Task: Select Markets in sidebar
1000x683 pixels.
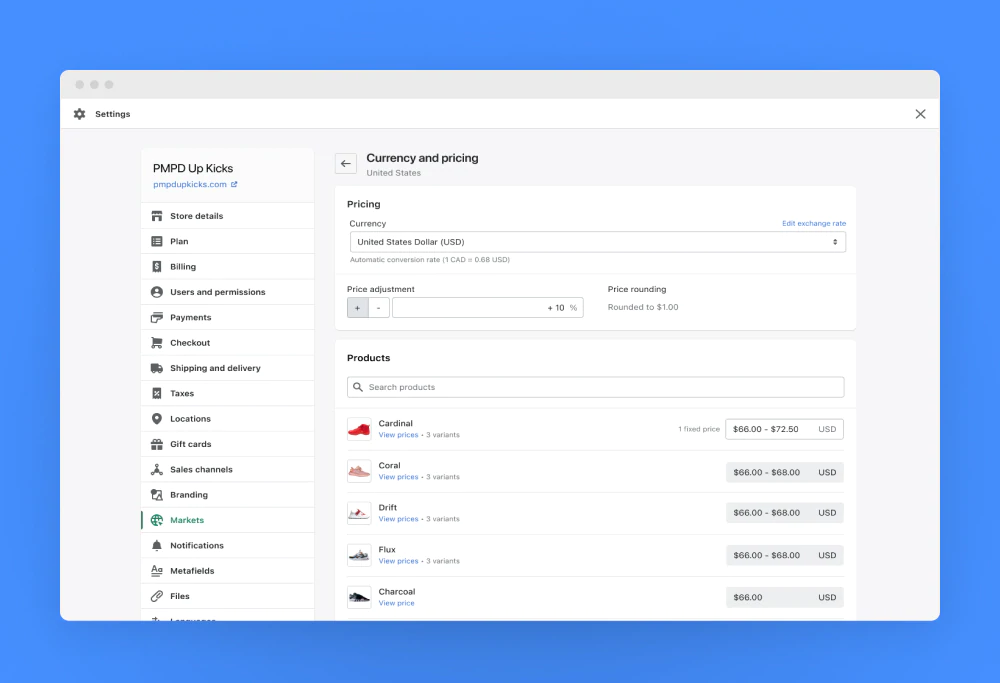Action: click(228, 520)
